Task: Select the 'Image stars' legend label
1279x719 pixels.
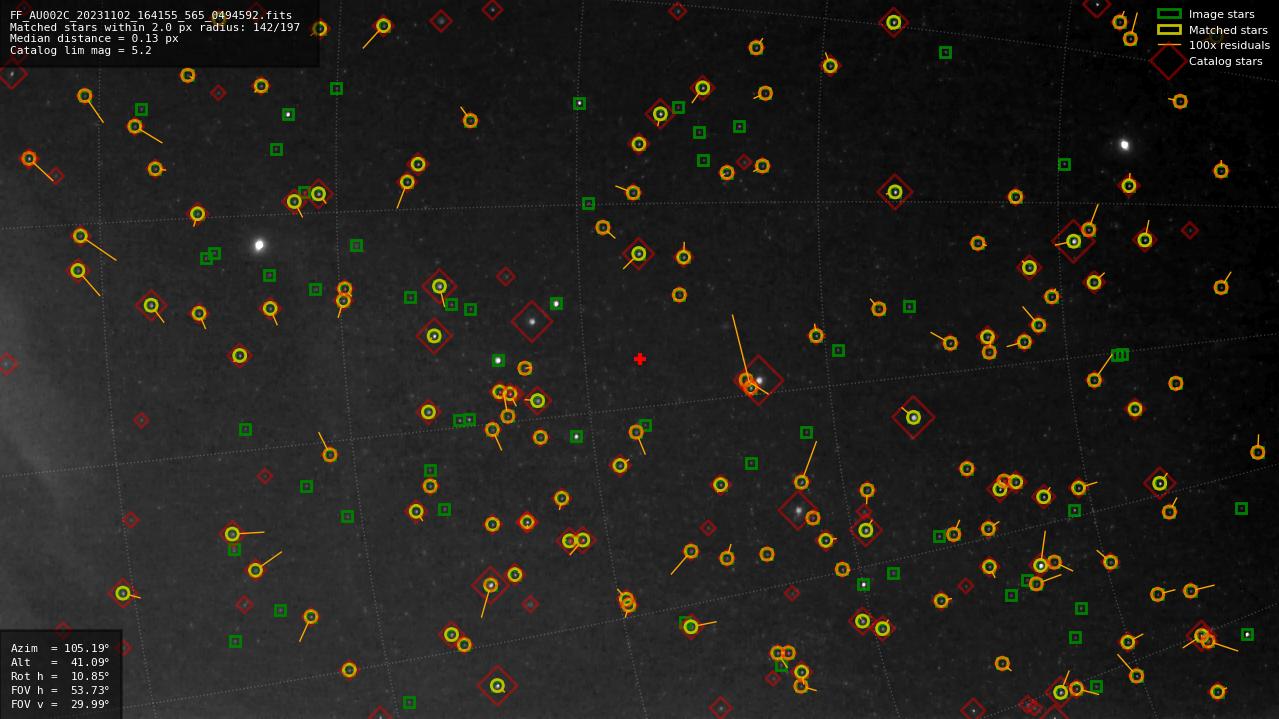Action: (1221, 14)
